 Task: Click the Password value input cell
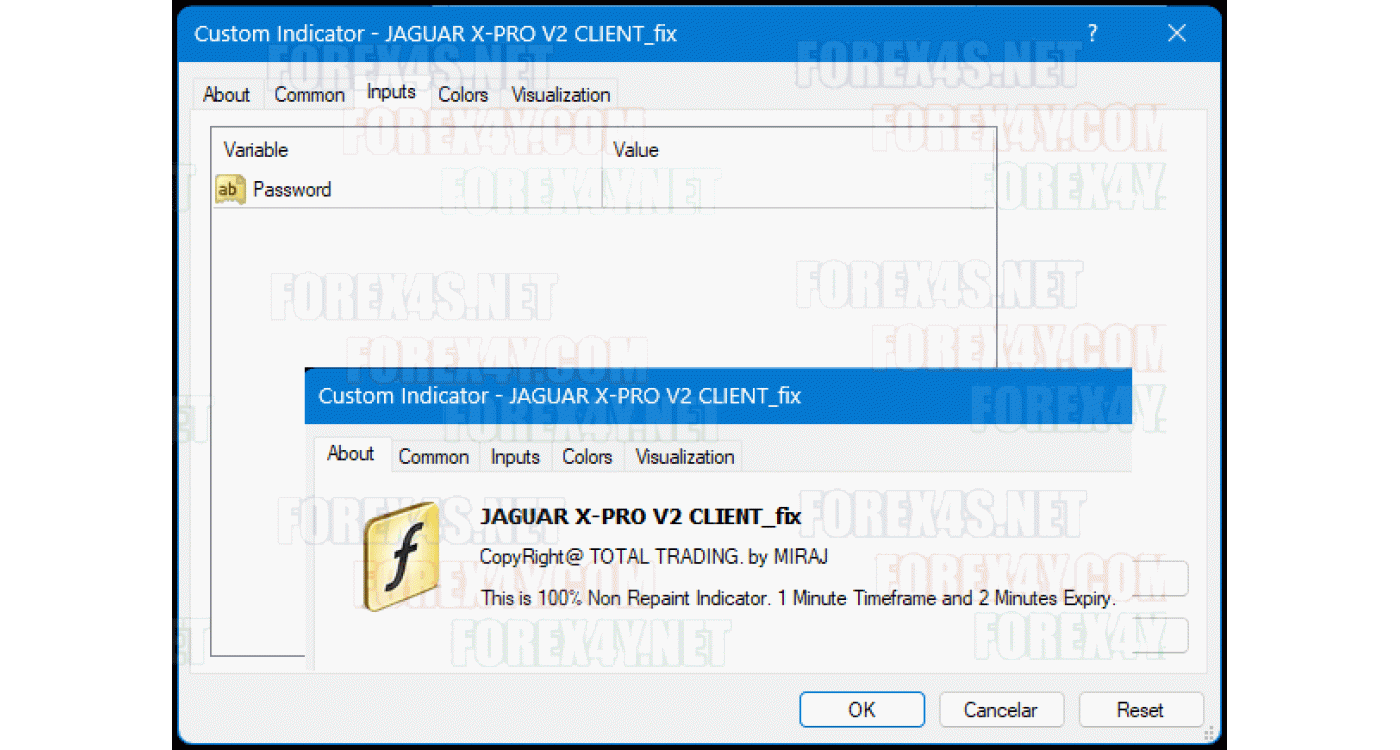pos(798,189)
